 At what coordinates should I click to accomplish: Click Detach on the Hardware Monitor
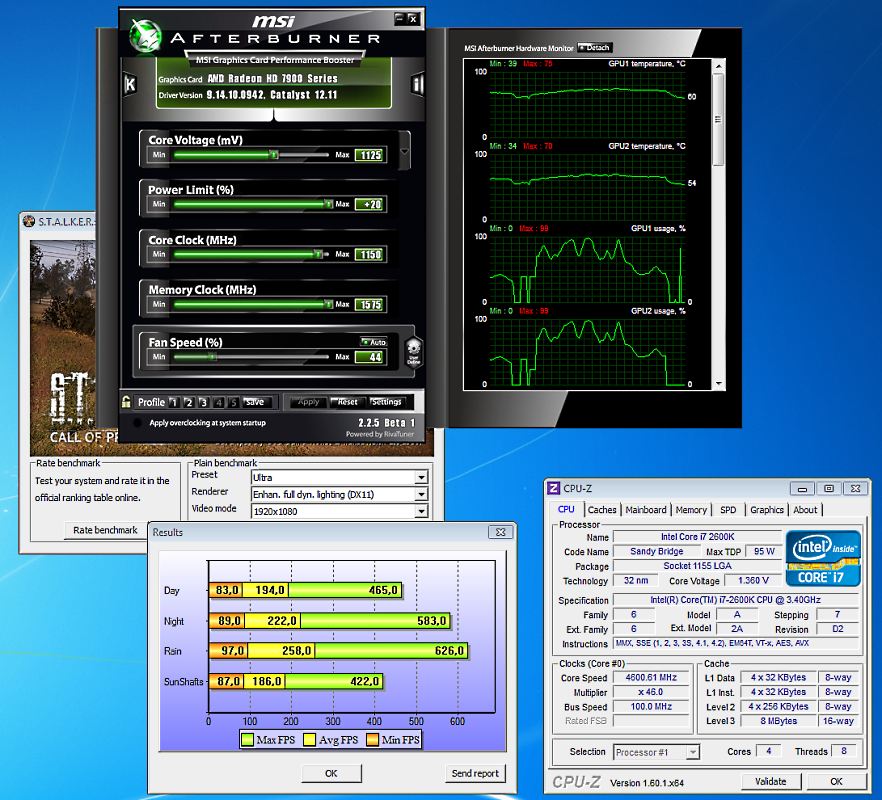(x=594, y=48)
